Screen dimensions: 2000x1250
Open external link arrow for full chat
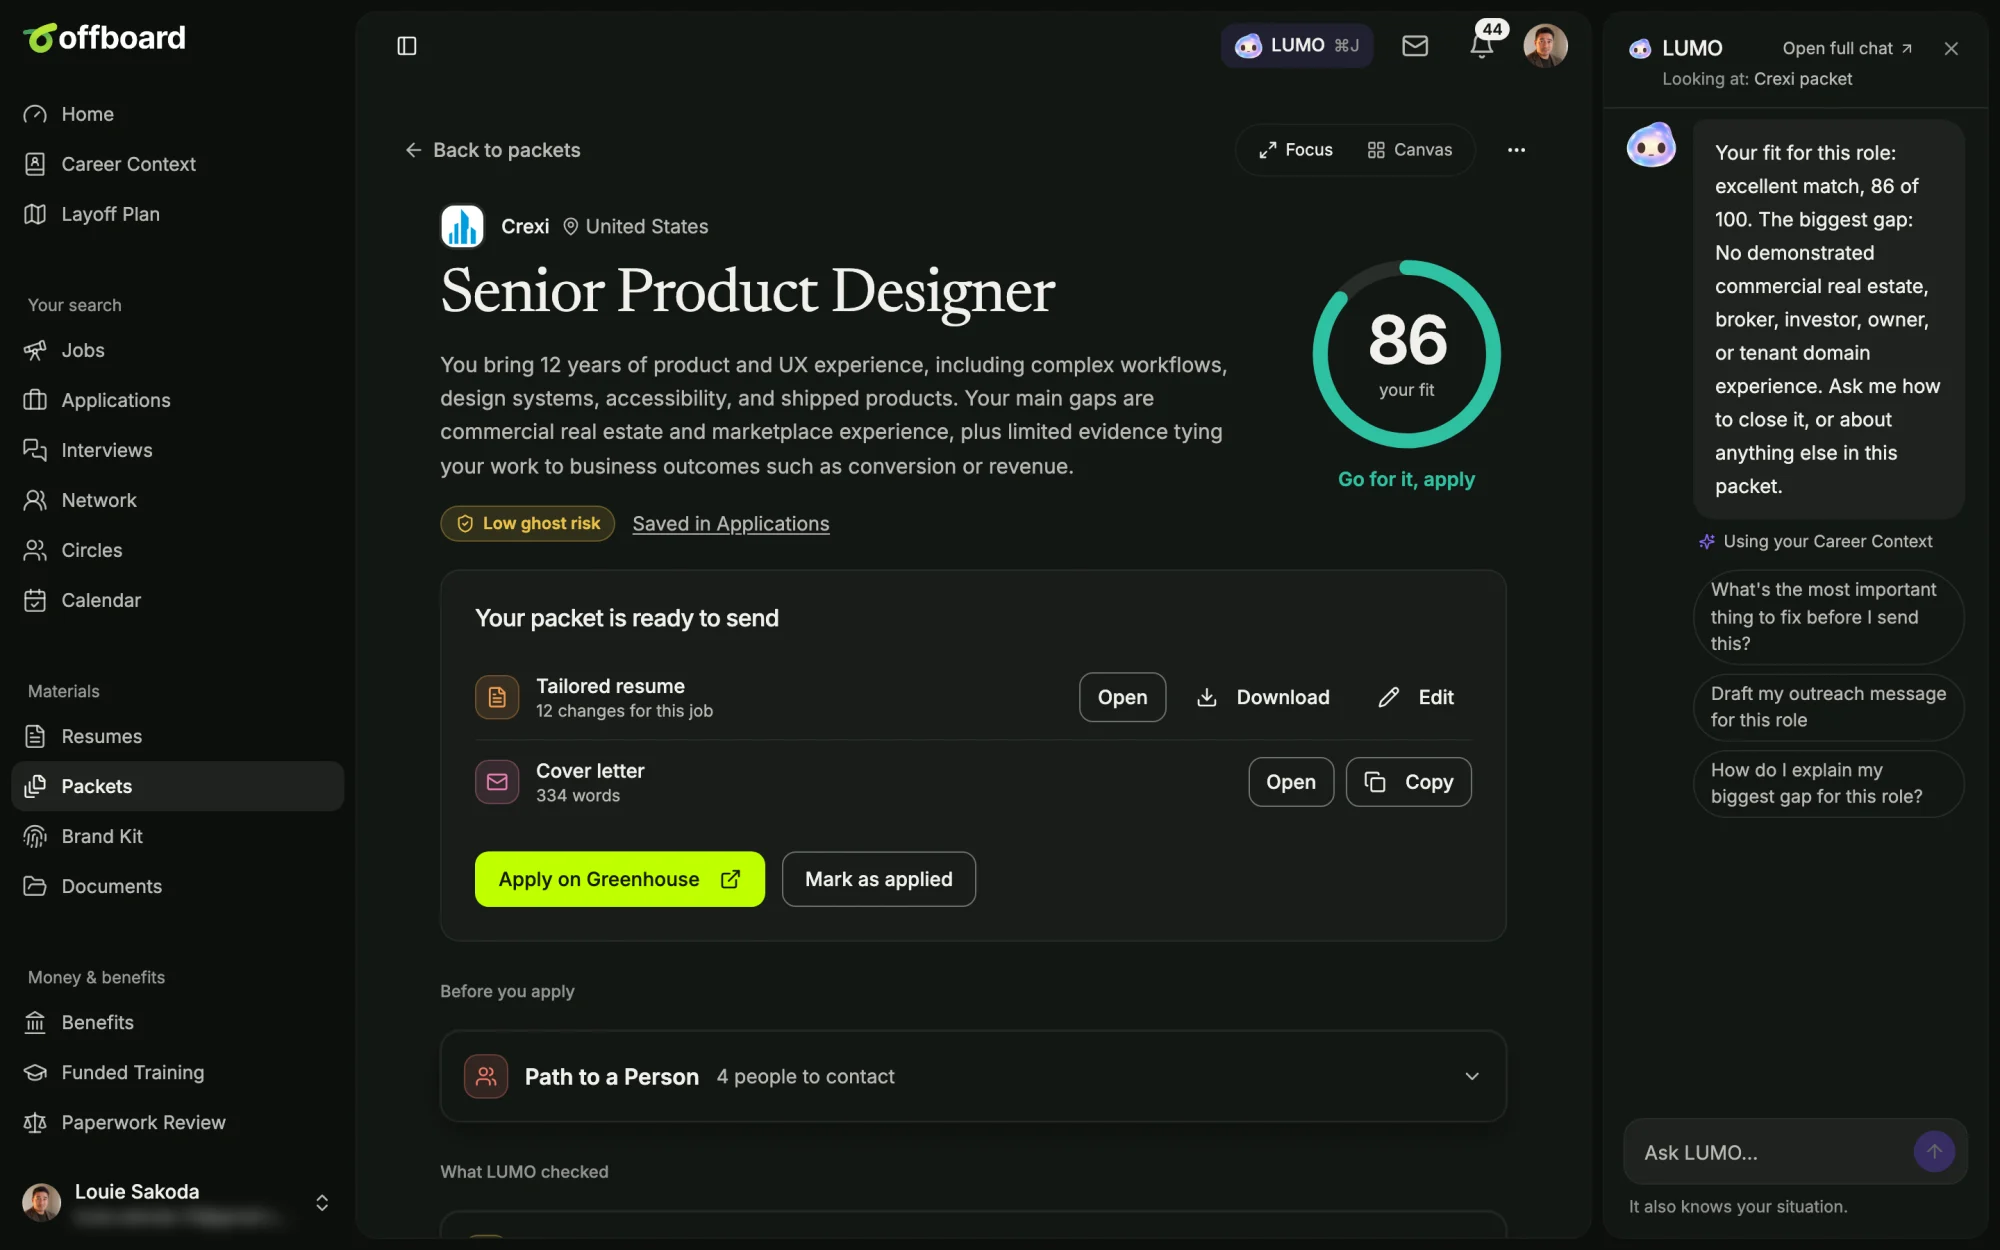click(x=1907, y=48)
